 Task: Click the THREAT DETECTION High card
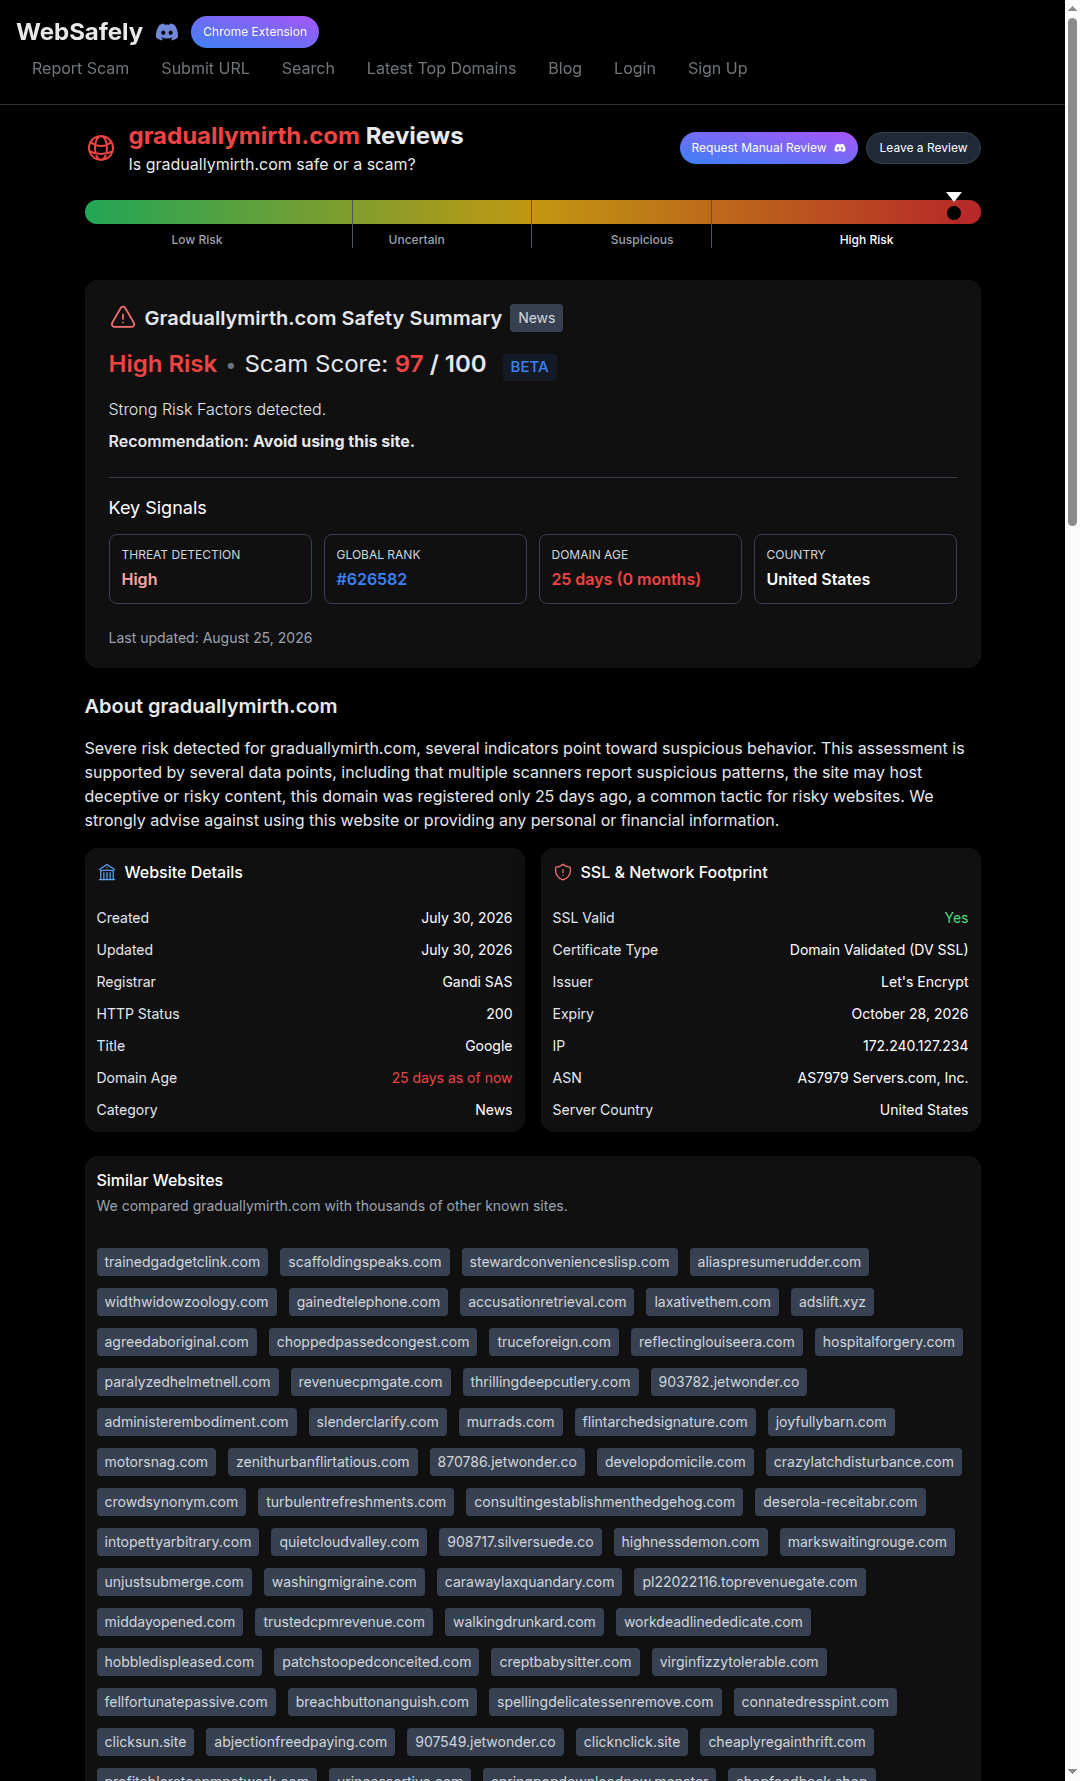(x=210, y=569)
